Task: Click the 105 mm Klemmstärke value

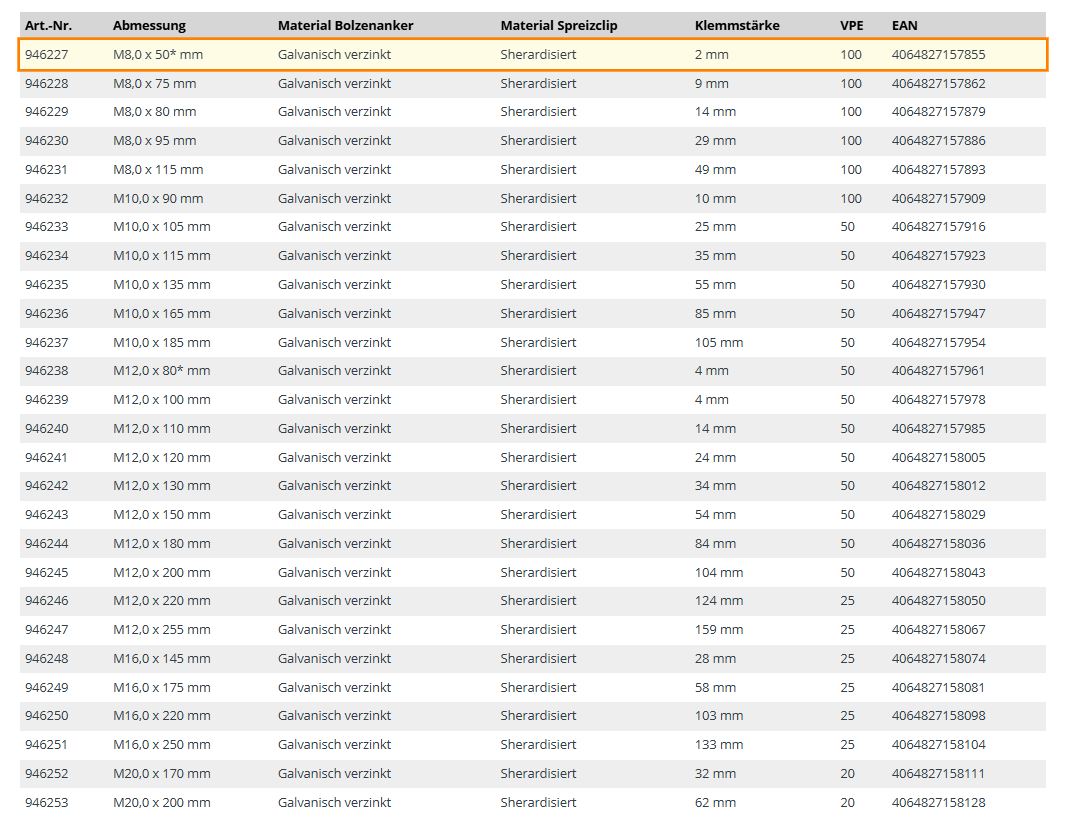Action: pyautogui.click(x=719, y=342)
